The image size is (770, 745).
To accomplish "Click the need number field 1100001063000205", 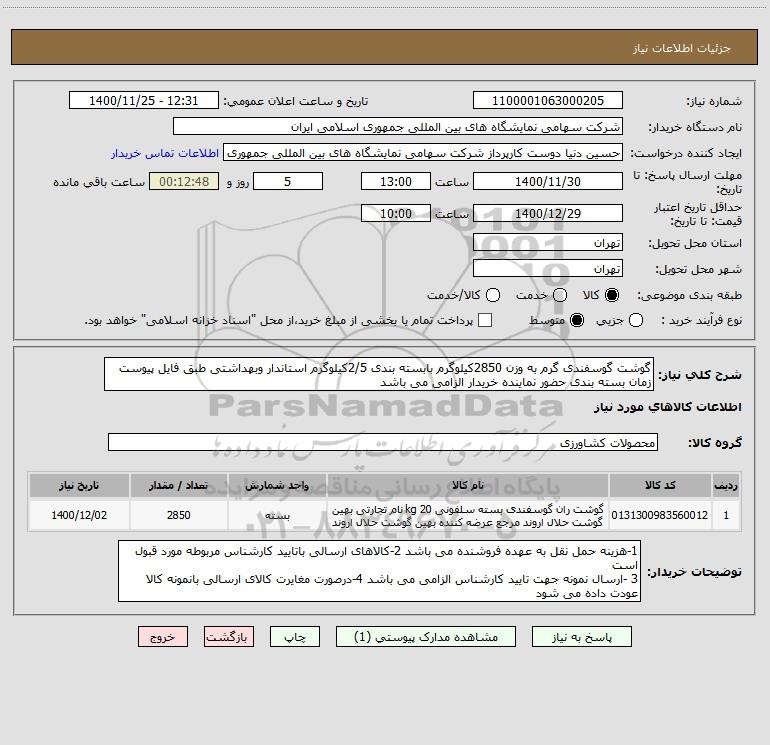I will (548, 101).
